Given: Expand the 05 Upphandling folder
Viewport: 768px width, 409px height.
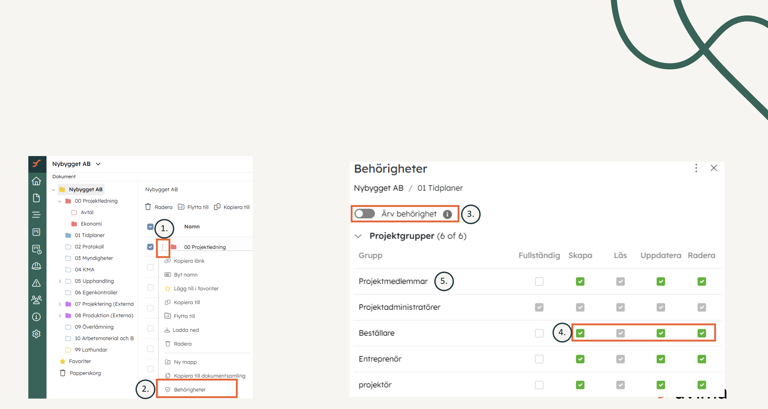Looking at the screenshot, I should (60, 281).
